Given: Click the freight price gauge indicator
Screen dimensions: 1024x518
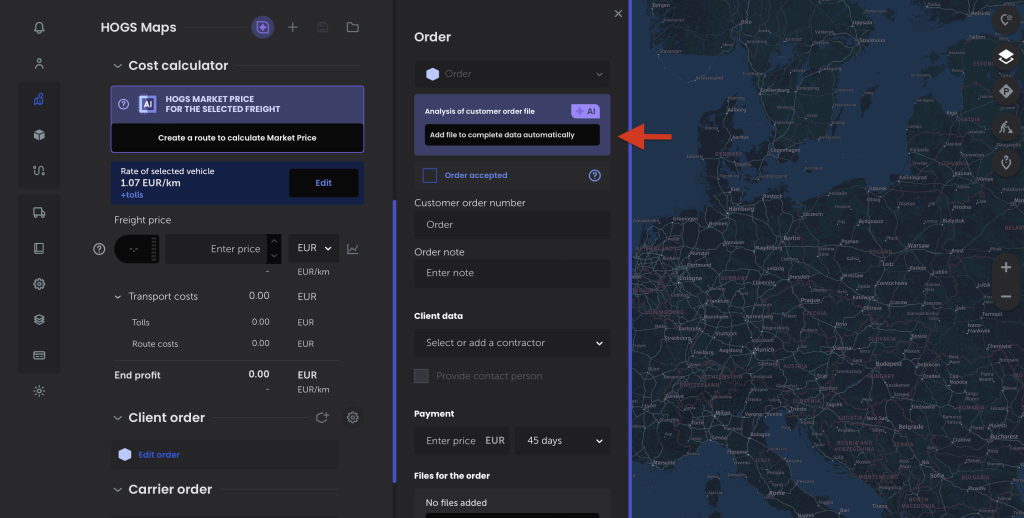Looking at the screenshot, I should (136, 249).
